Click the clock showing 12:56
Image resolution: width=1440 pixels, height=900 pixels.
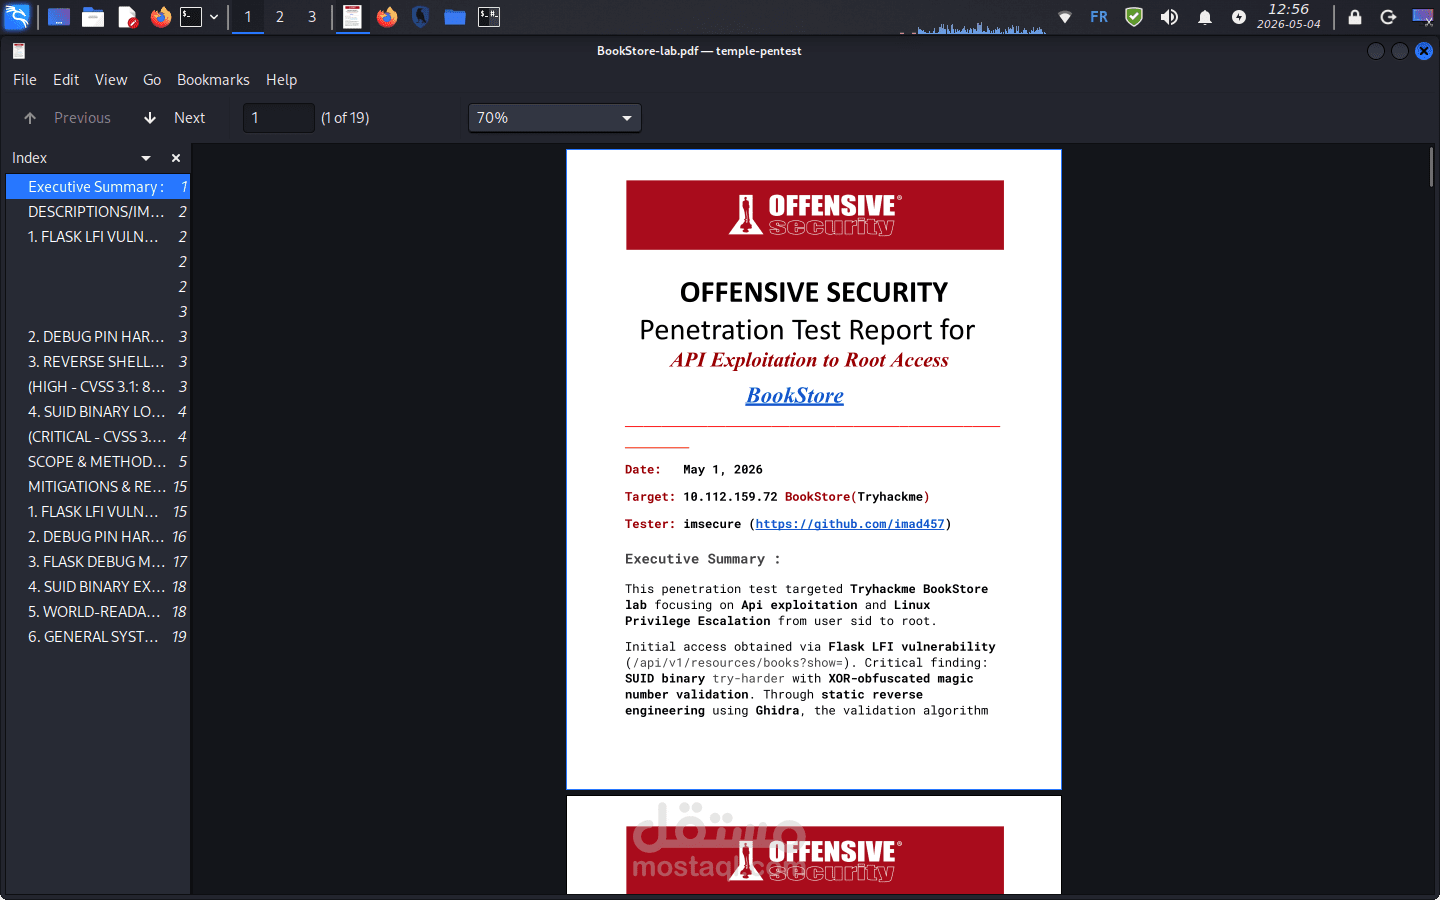(1289, 16)
